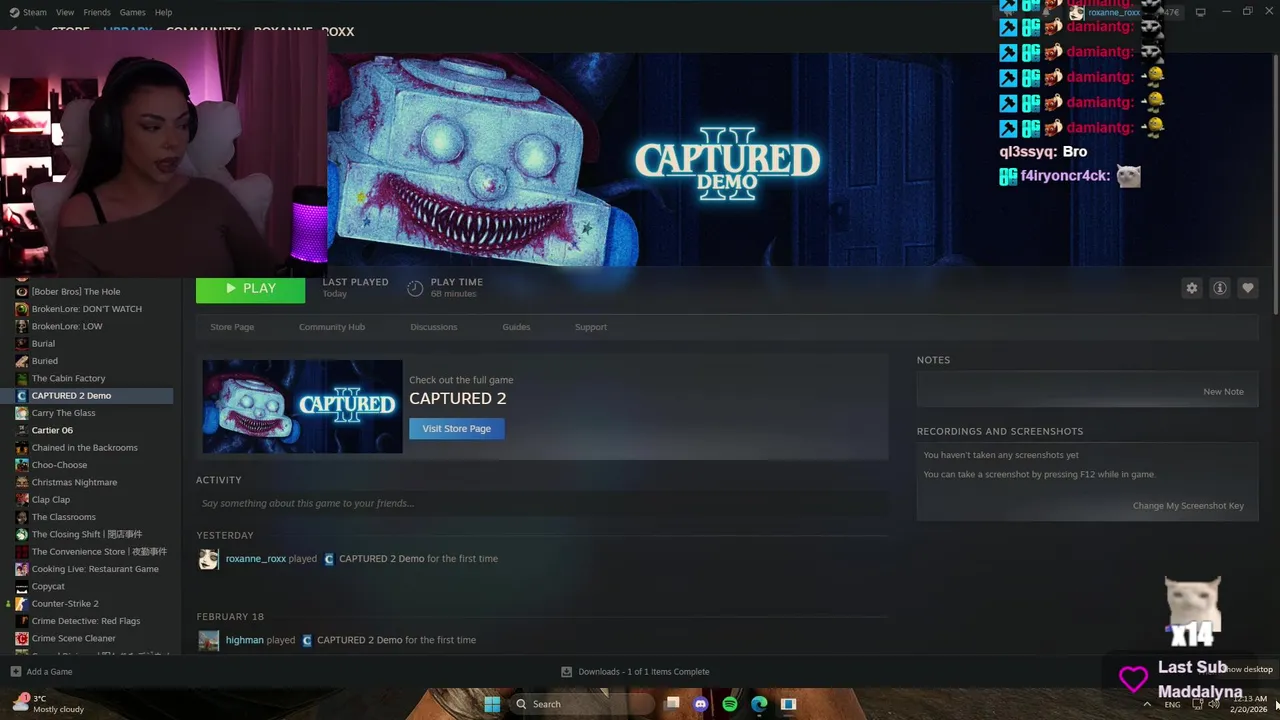
Task: Select Clap Clap in the library
Action: click(x=50, y=500)
